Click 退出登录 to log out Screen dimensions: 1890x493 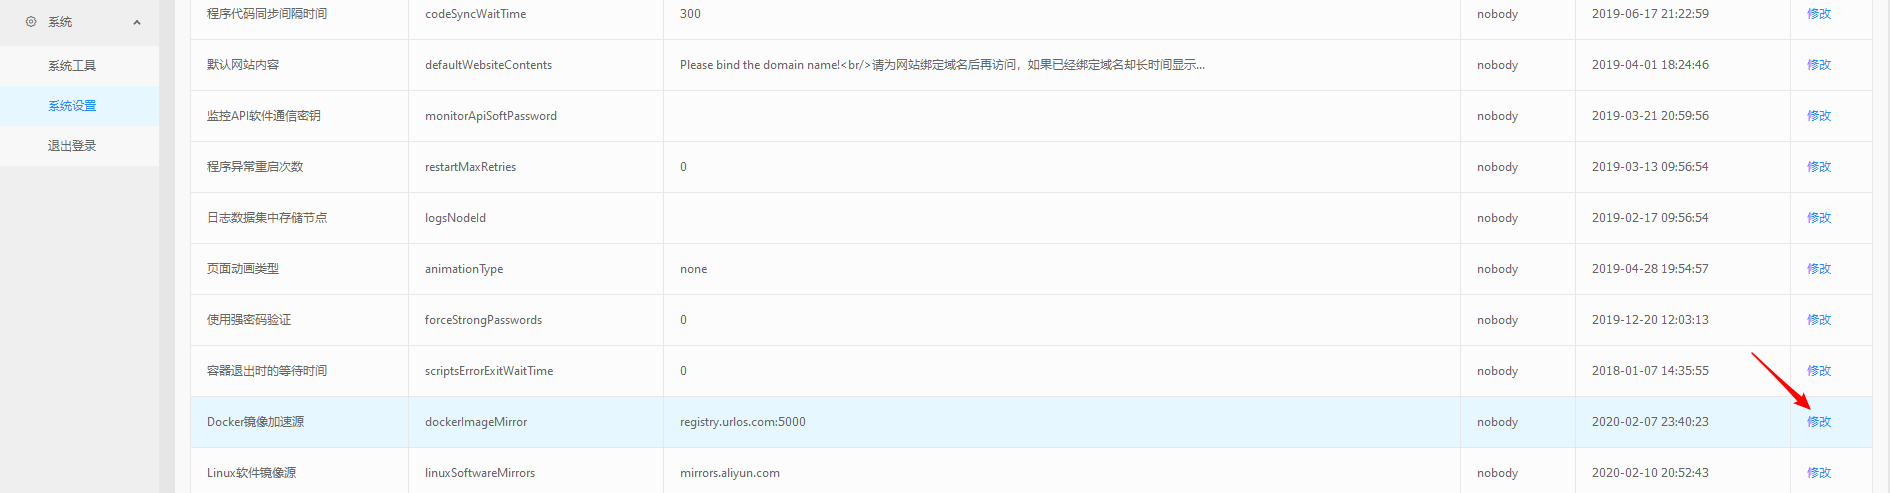[x=72, y=146]
